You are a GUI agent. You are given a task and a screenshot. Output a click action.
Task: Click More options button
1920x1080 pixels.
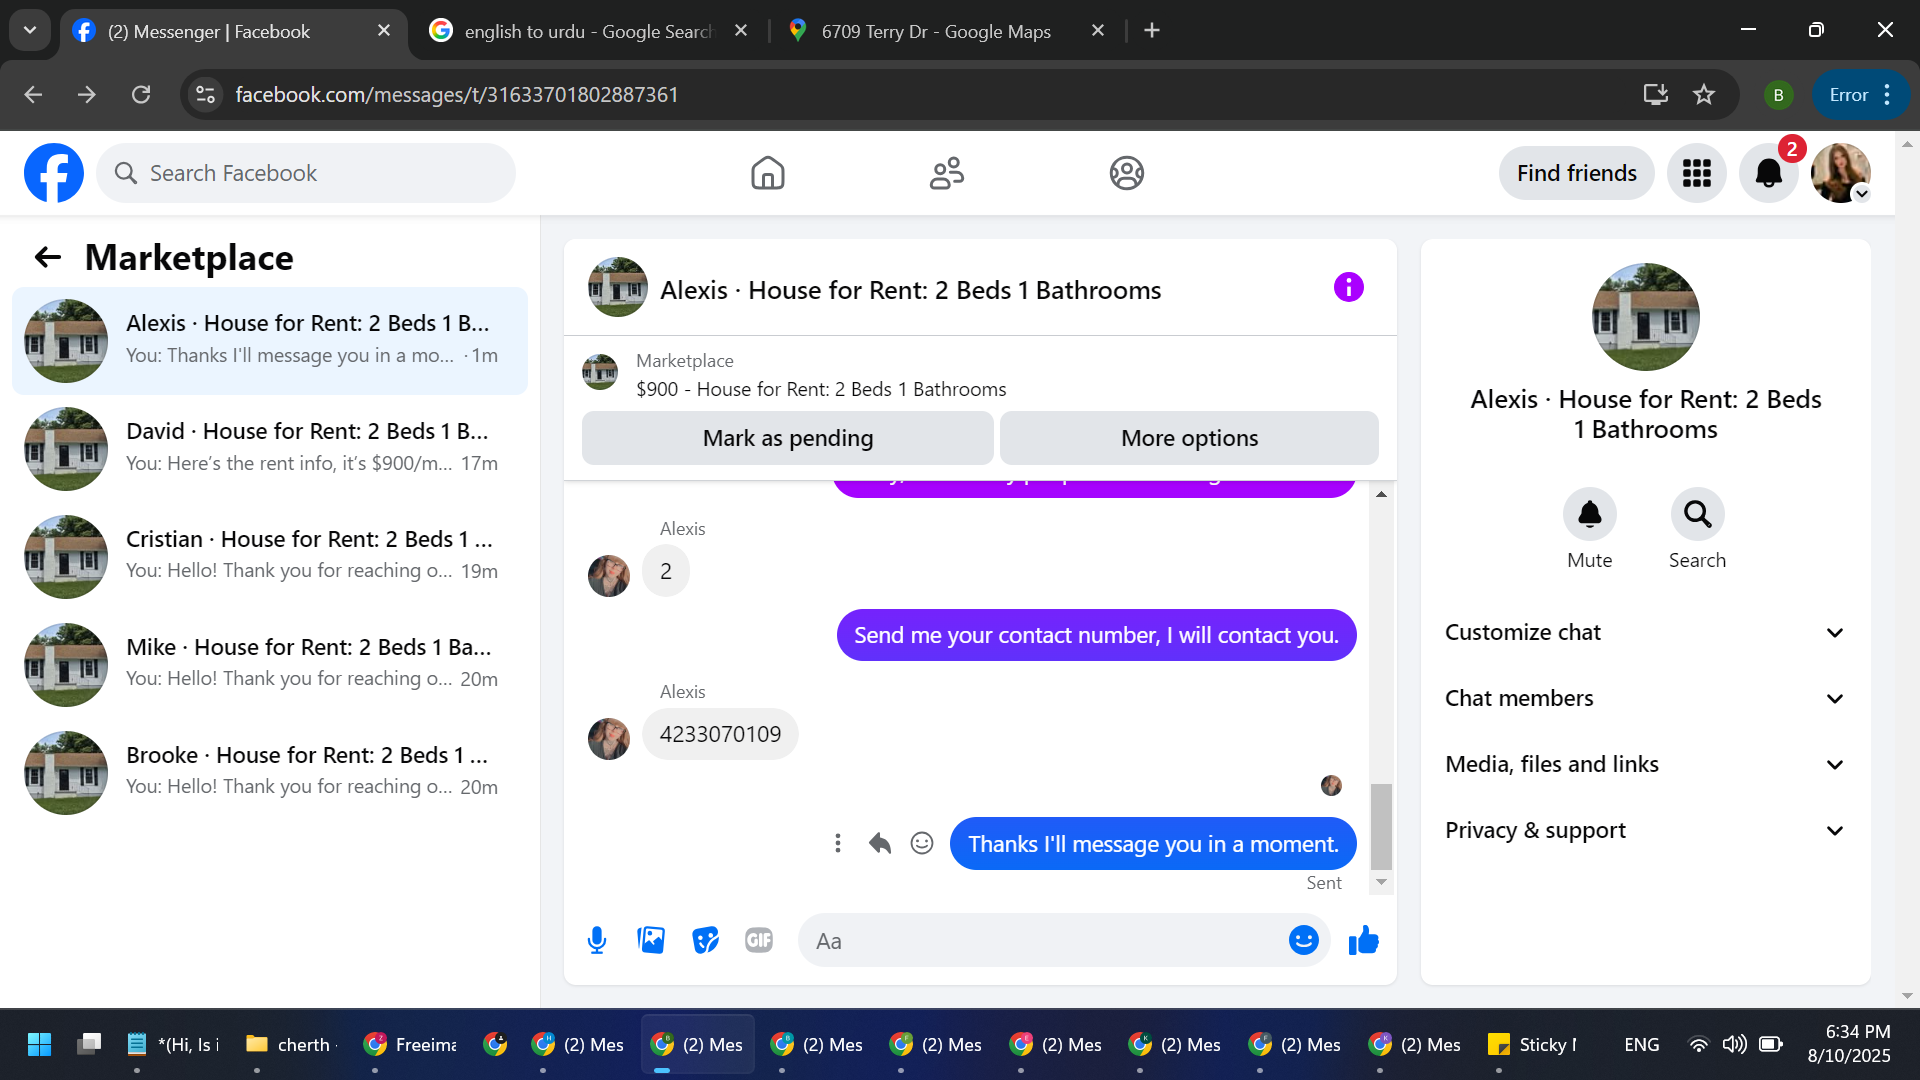click(x=1189, y=438)
